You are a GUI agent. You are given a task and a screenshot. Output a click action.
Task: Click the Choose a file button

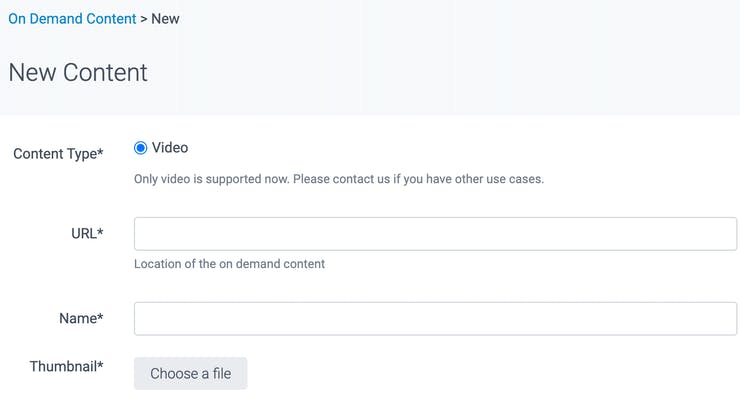[191, 374]
